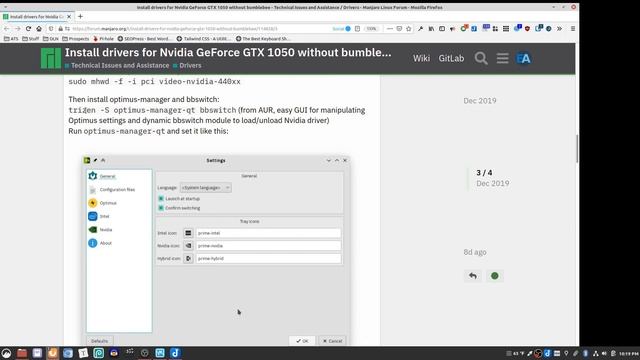This screenshot has height=360, width=640.
Task: Click the page vertical scrollbar thumb
Action: pyautogui.click(x=577, y=149)
